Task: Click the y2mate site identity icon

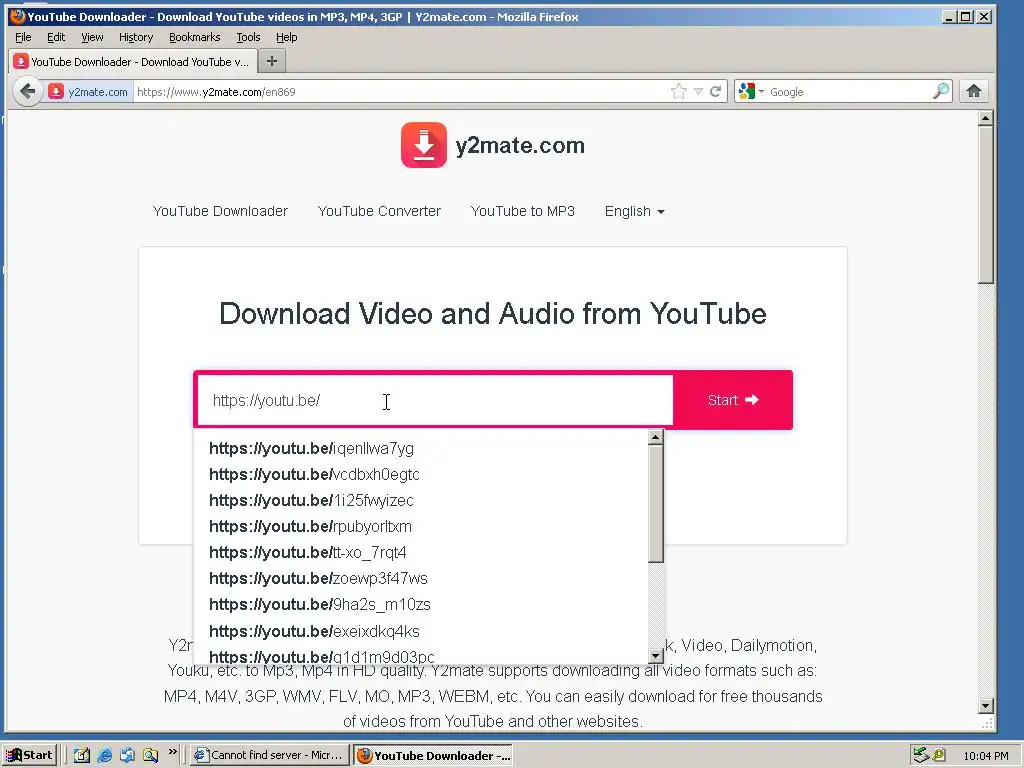Action: pos(56,91)
